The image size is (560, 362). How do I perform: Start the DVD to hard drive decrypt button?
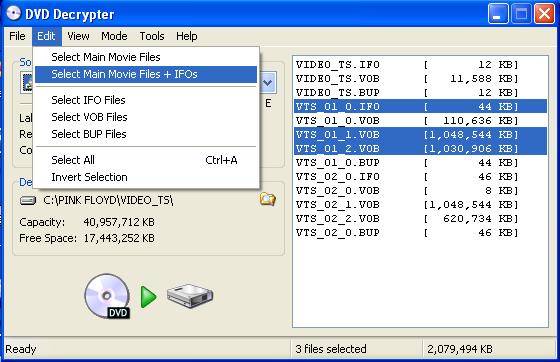coord(148,296)
